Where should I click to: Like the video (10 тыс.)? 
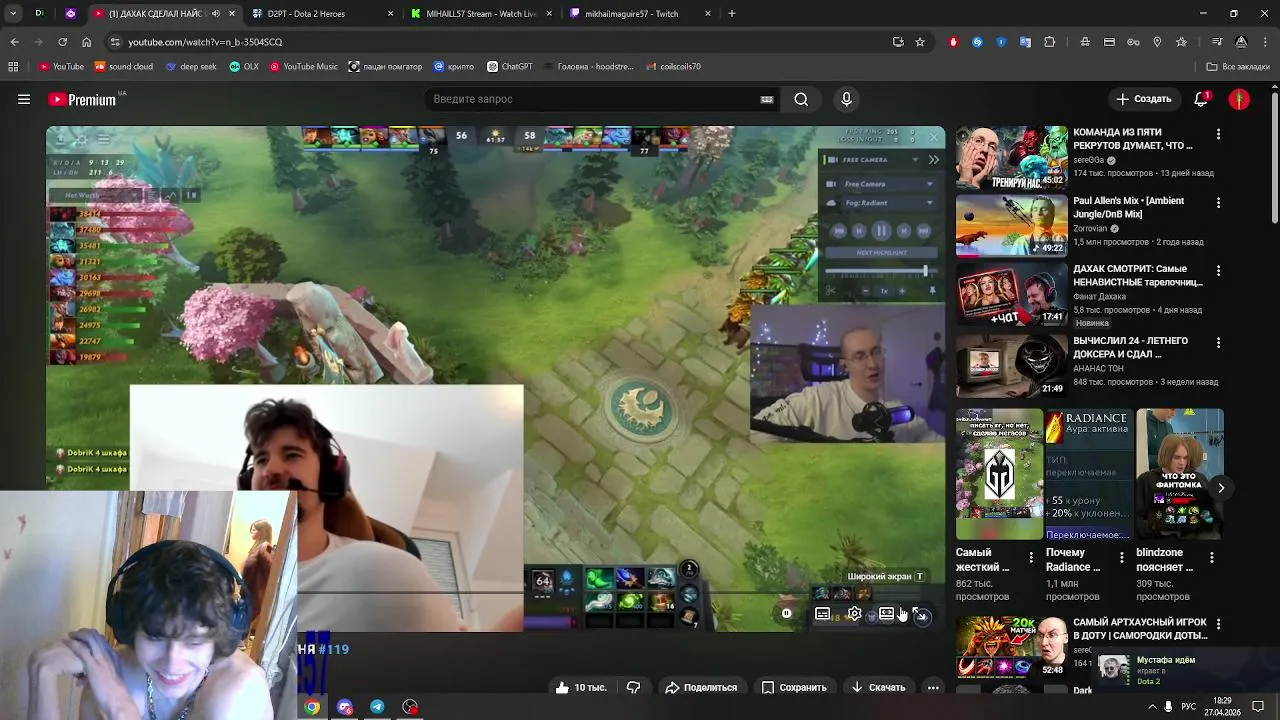(581, 687)
